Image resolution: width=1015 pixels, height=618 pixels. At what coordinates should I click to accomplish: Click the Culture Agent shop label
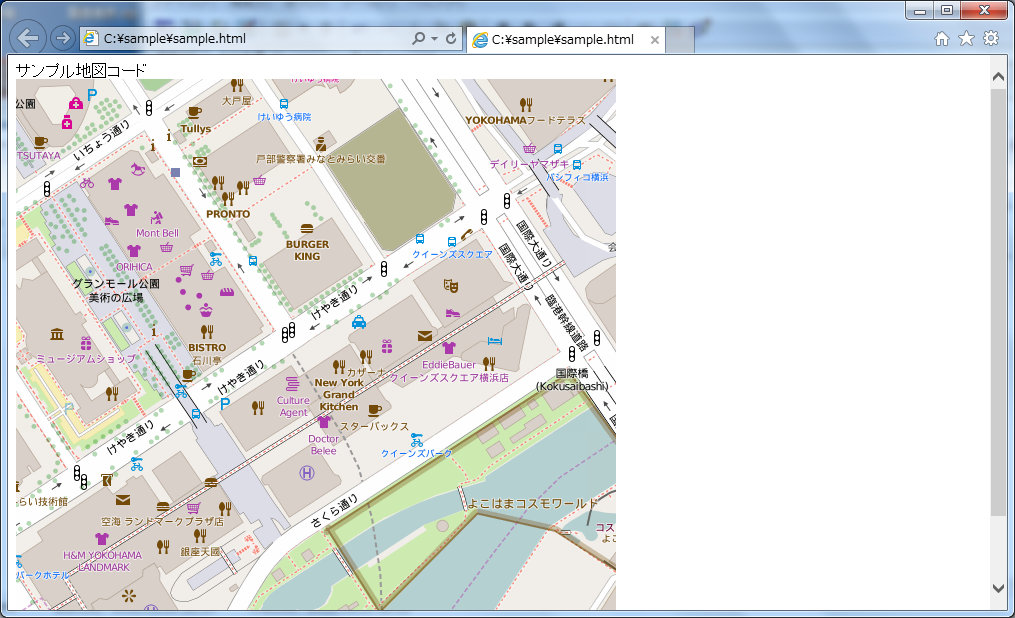[293, 406]
